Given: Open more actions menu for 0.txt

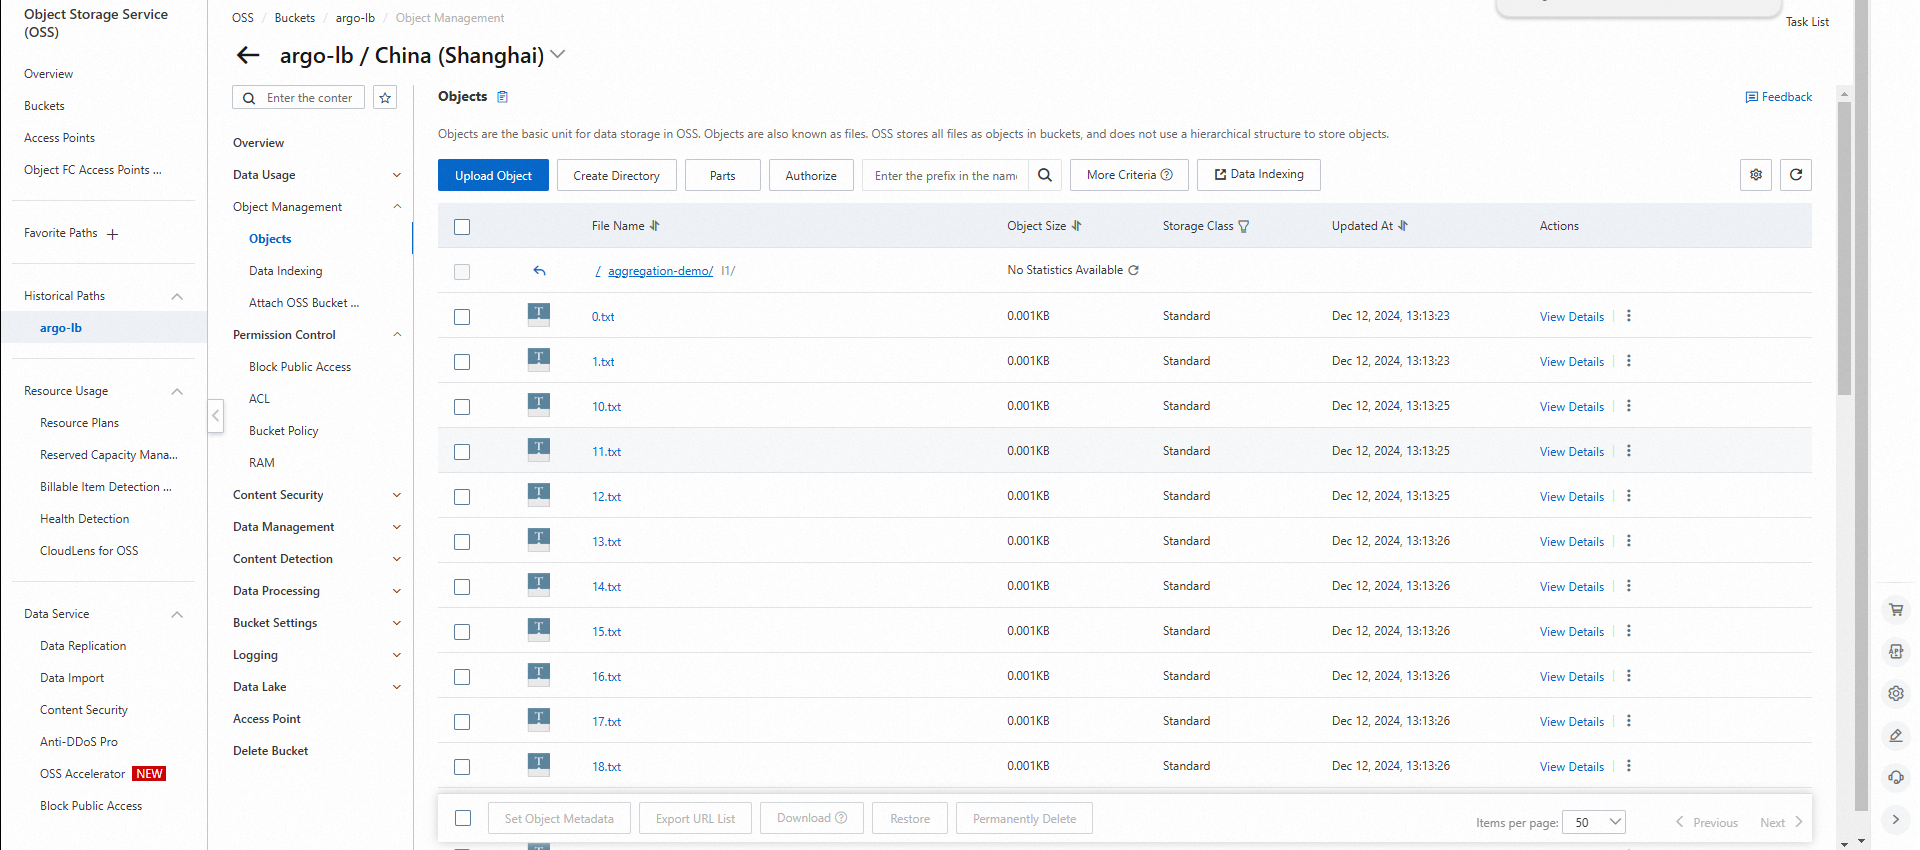Looking at the screenshot, I should click(1629, 316).
